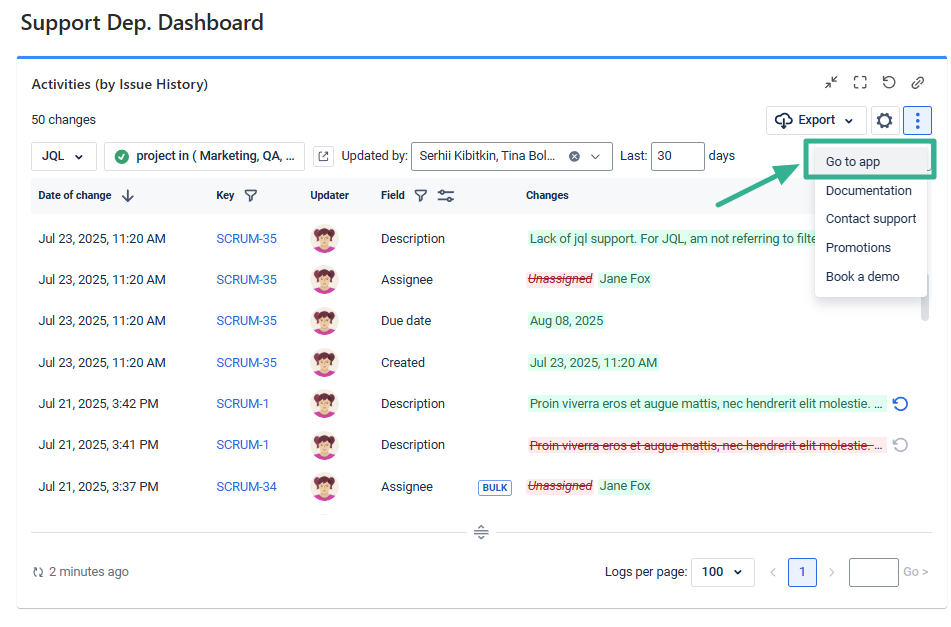Click the minimize gadget arrows icon
This screenshot has width=951, height=627.
click(x=831, y=83)
